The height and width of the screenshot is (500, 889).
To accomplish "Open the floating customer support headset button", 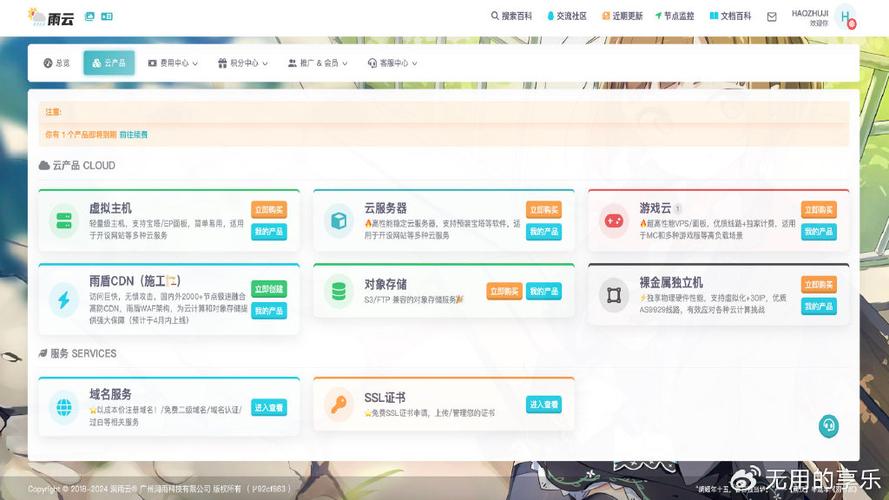I will pos(828,426).
